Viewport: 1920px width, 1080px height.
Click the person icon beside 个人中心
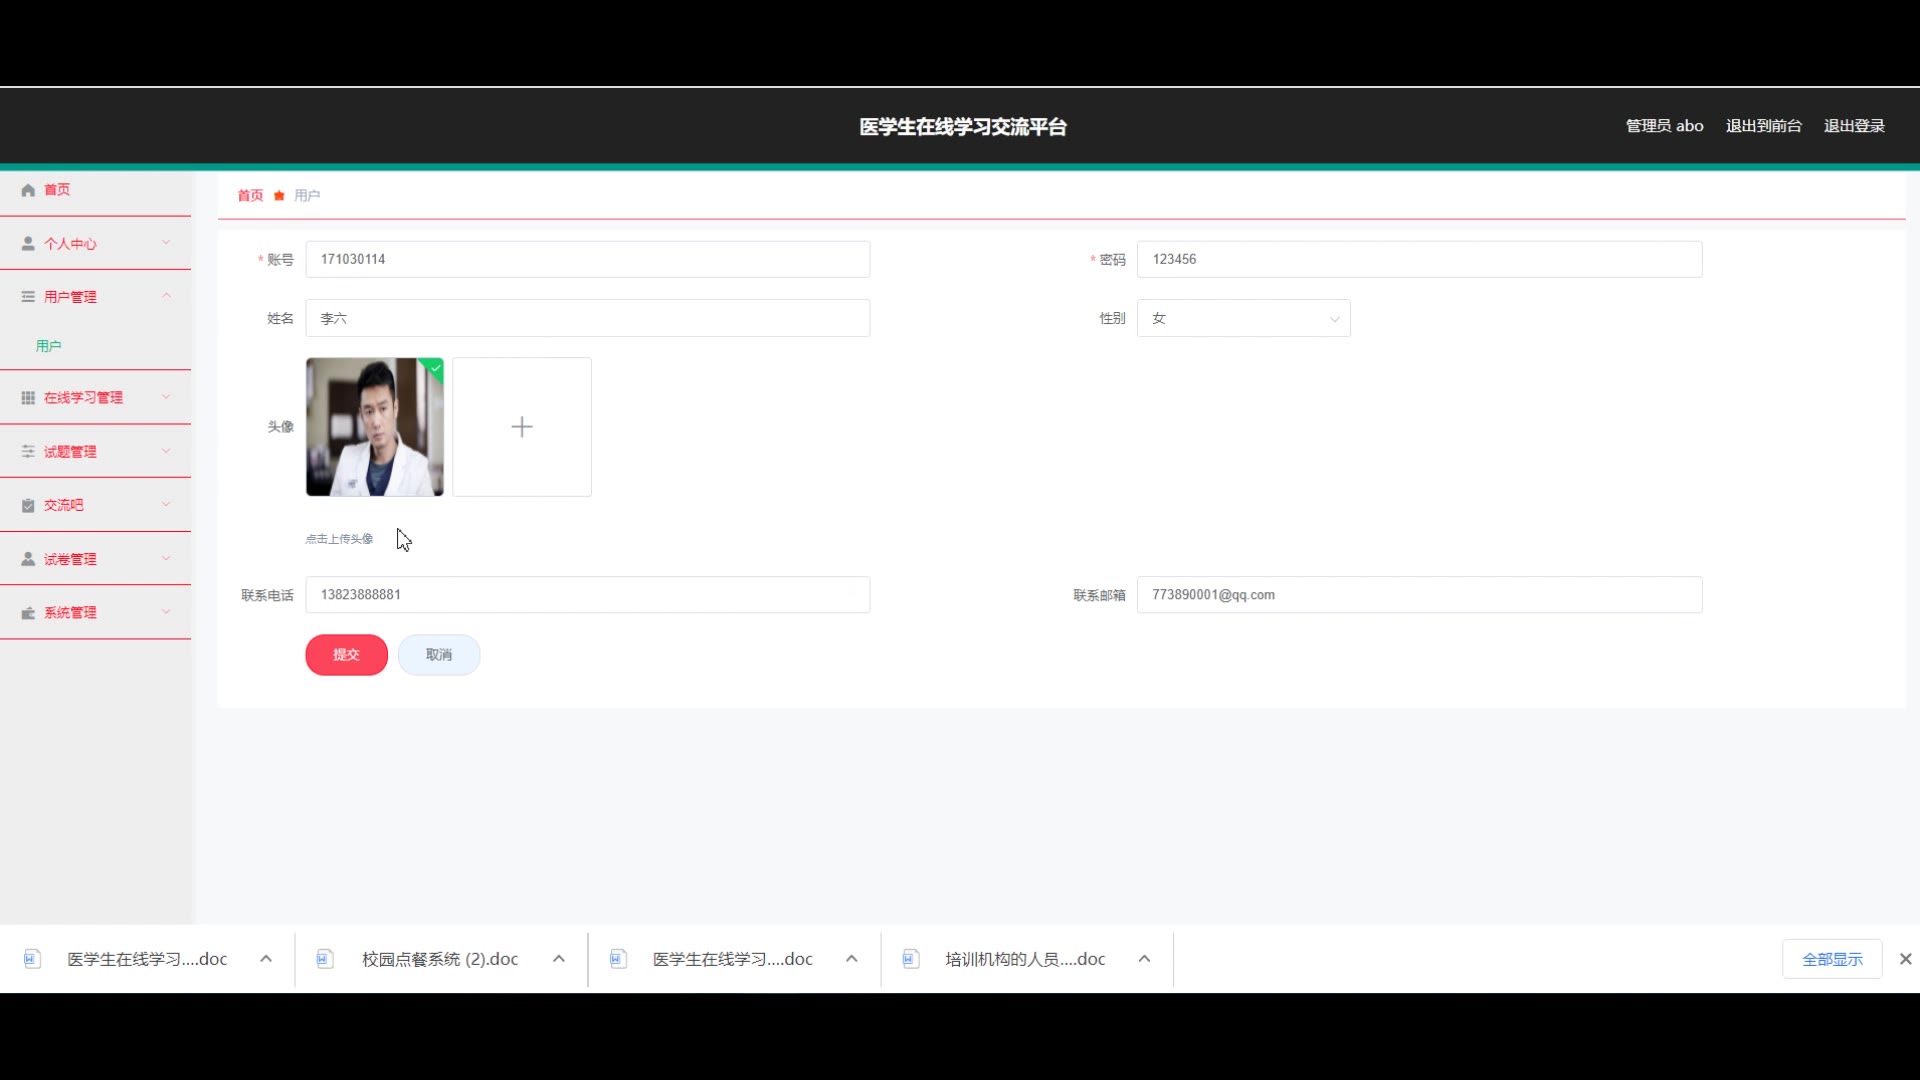click(28, 244)
